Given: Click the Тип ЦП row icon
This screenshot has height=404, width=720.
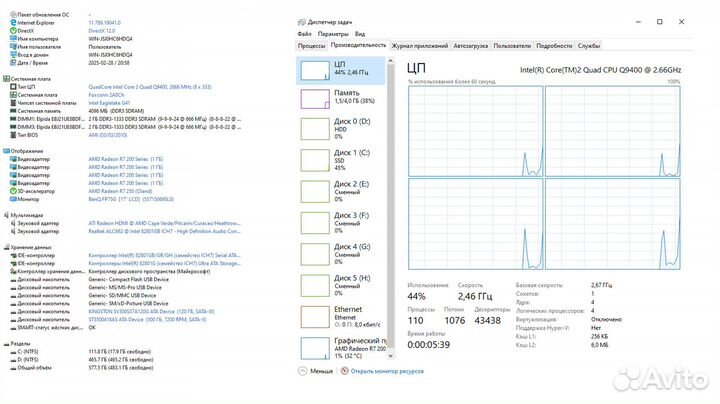Looking at the screenshot, I should (x=13, y=87).
